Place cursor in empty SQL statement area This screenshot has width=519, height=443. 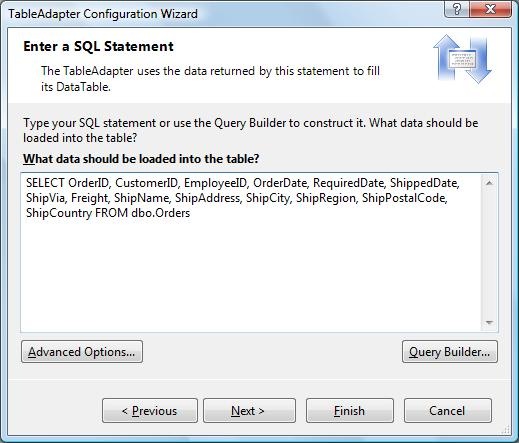pos(250,273)
